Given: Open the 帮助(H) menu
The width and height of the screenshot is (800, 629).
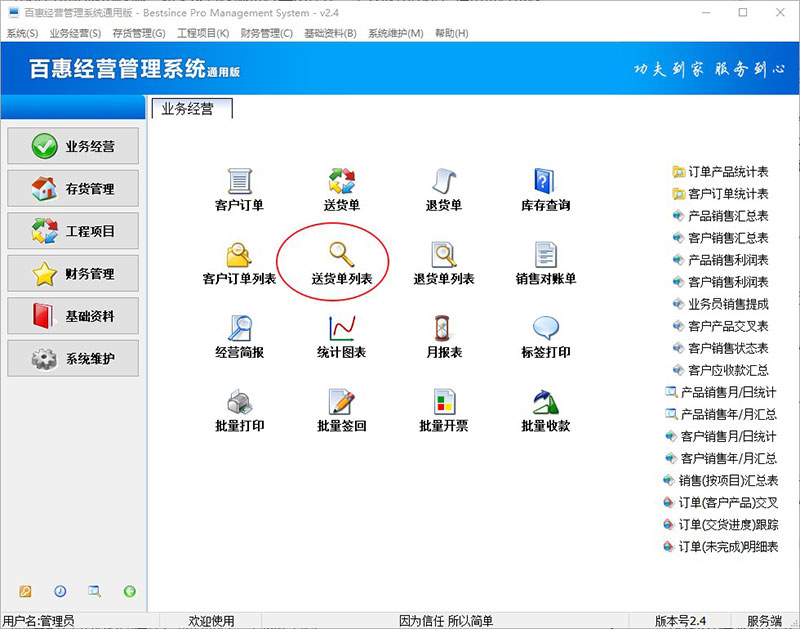Looking at the screenshot, I should tap(451, 33).
